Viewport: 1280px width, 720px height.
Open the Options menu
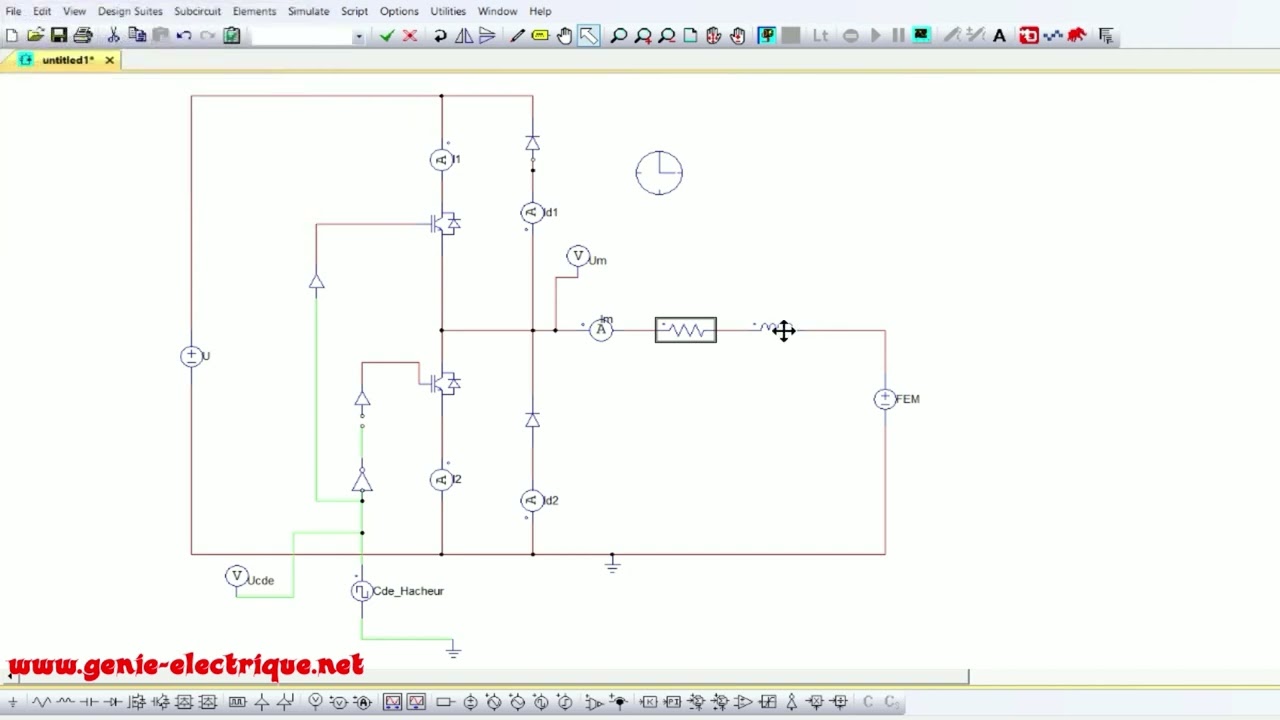pyautogui.click(x=399, y=11)
